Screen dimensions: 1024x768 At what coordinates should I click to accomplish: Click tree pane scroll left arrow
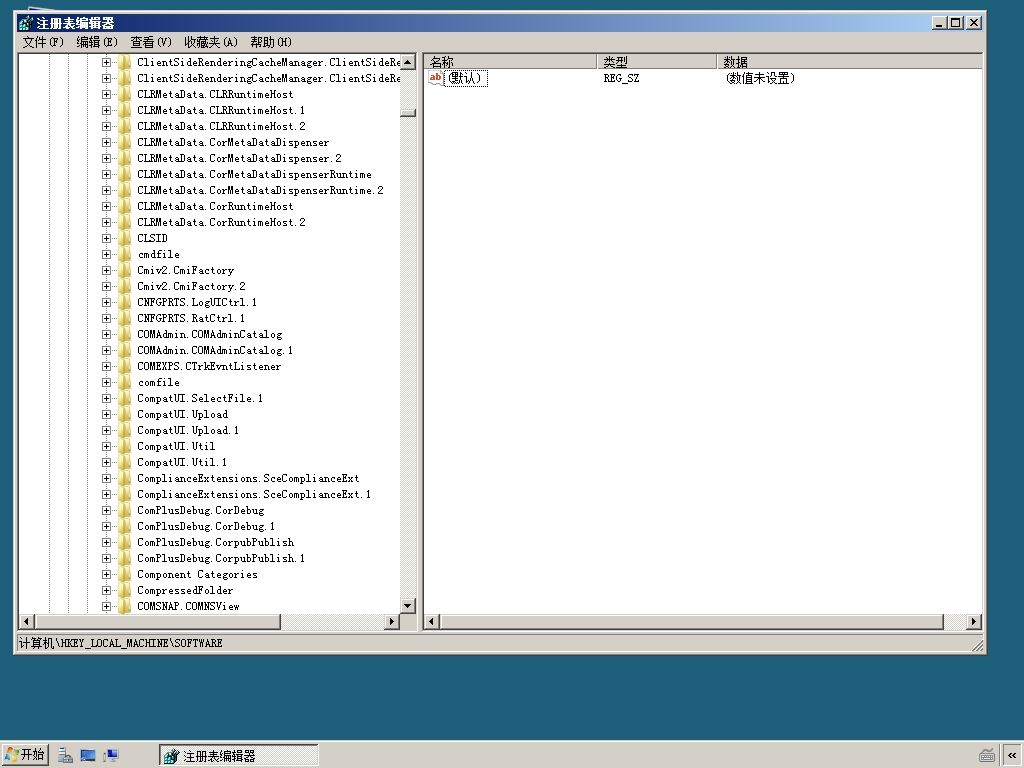[27, 622]
